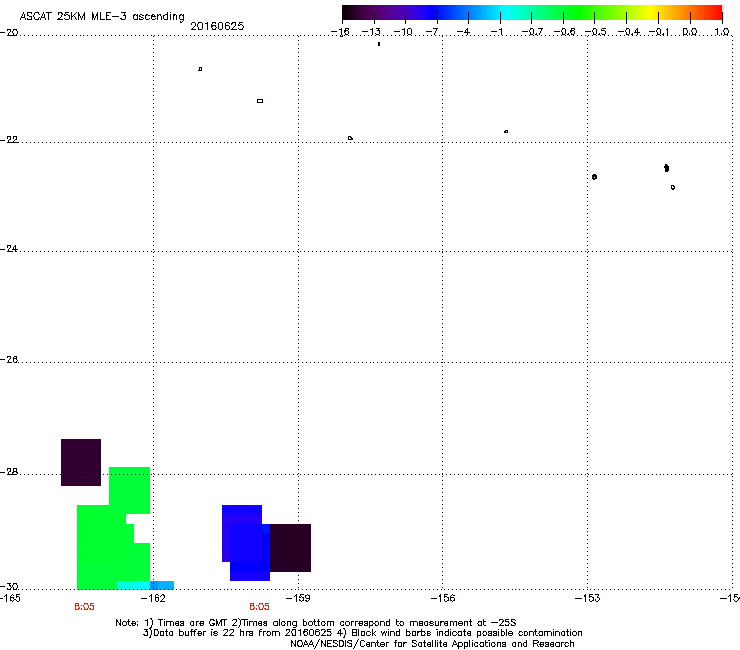Click the -7 color scale label
The height and width of the screenshot is (650, 740).
click(x=432, y=32)
